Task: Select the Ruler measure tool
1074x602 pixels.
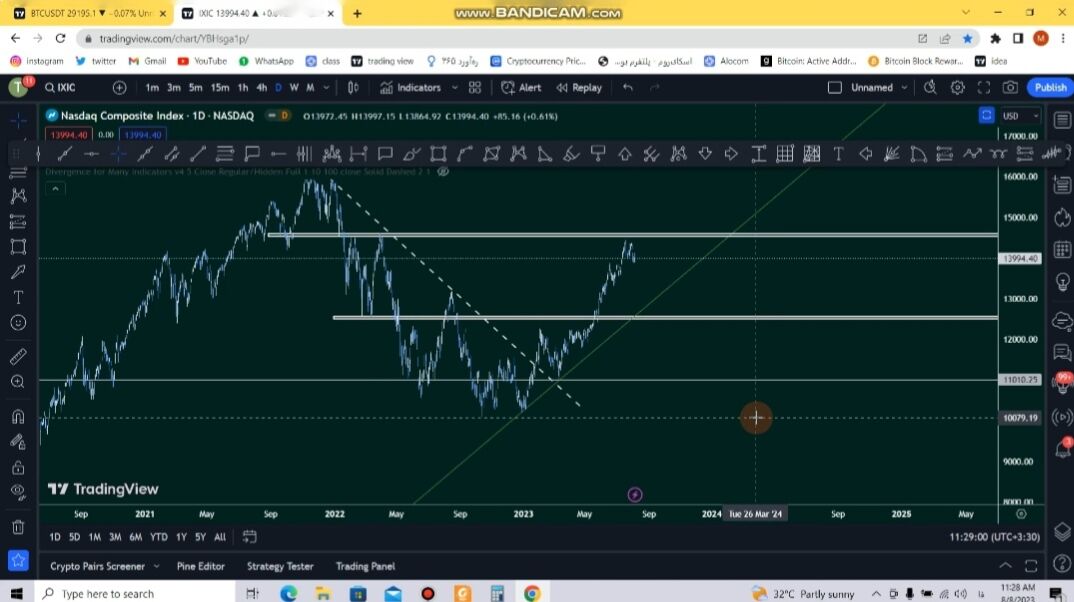Action: coord(18,356)
